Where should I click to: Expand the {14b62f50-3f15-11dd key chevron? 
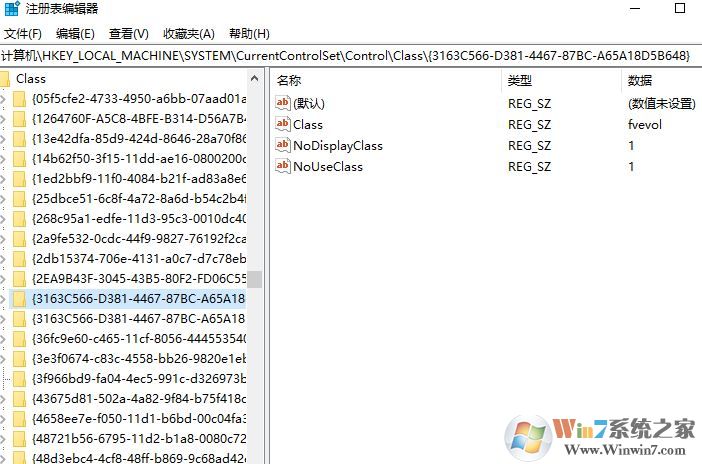3,159
